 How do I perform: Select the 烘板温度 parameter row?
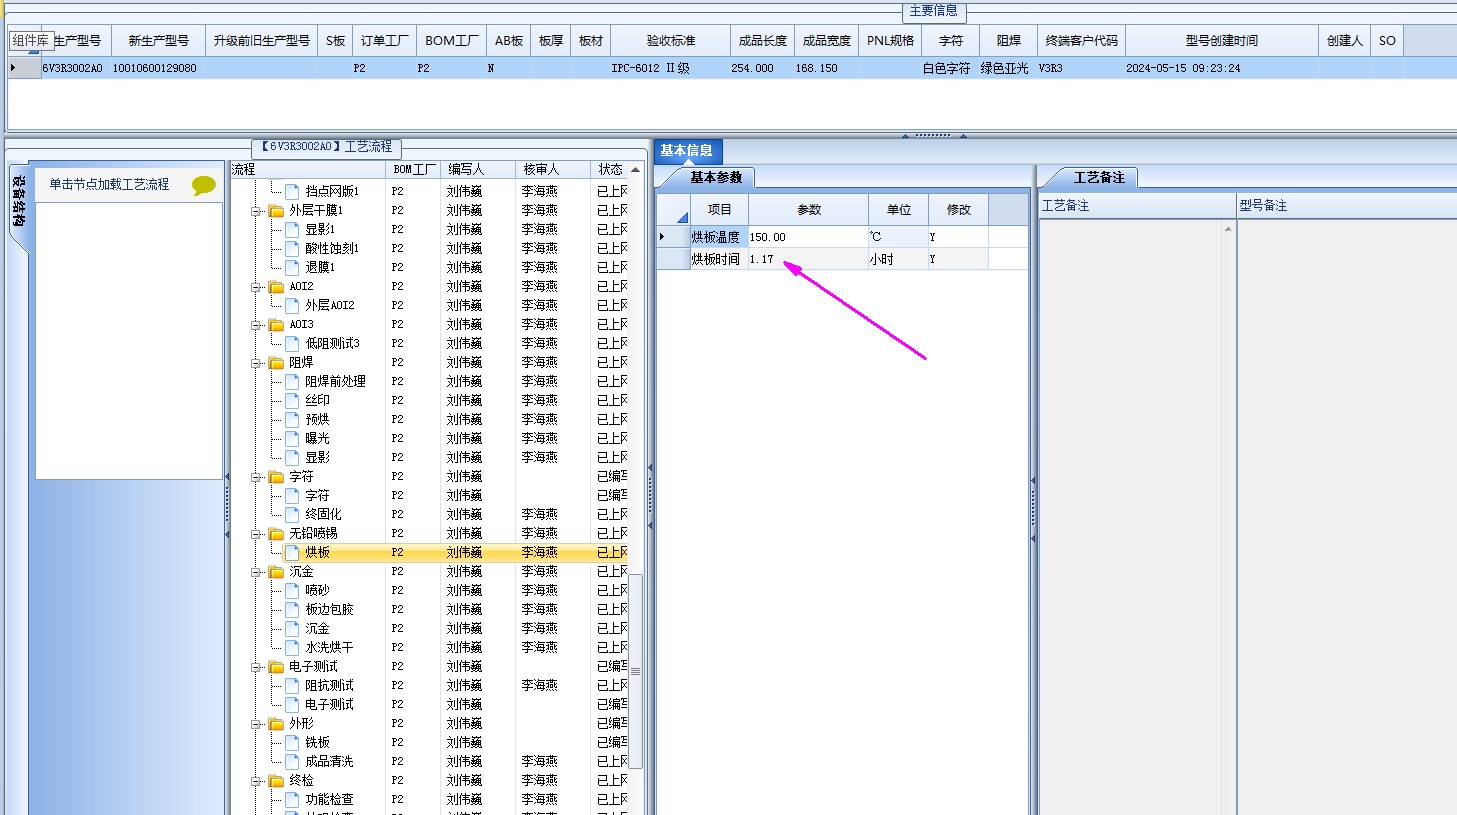[840, 237]
